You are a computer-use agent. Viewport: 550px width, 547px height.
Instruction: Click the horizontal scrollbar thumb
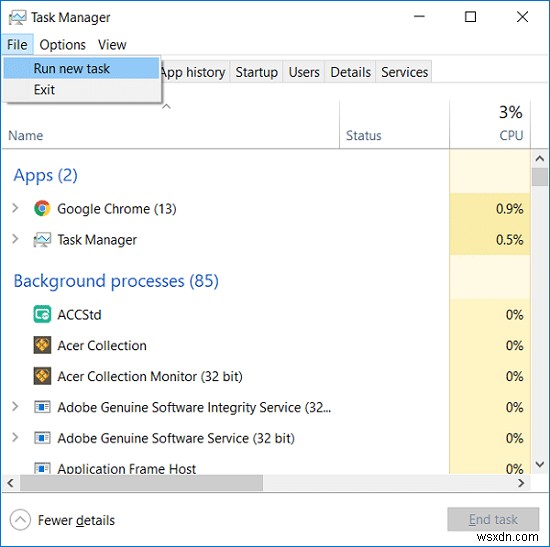point(141,483)
